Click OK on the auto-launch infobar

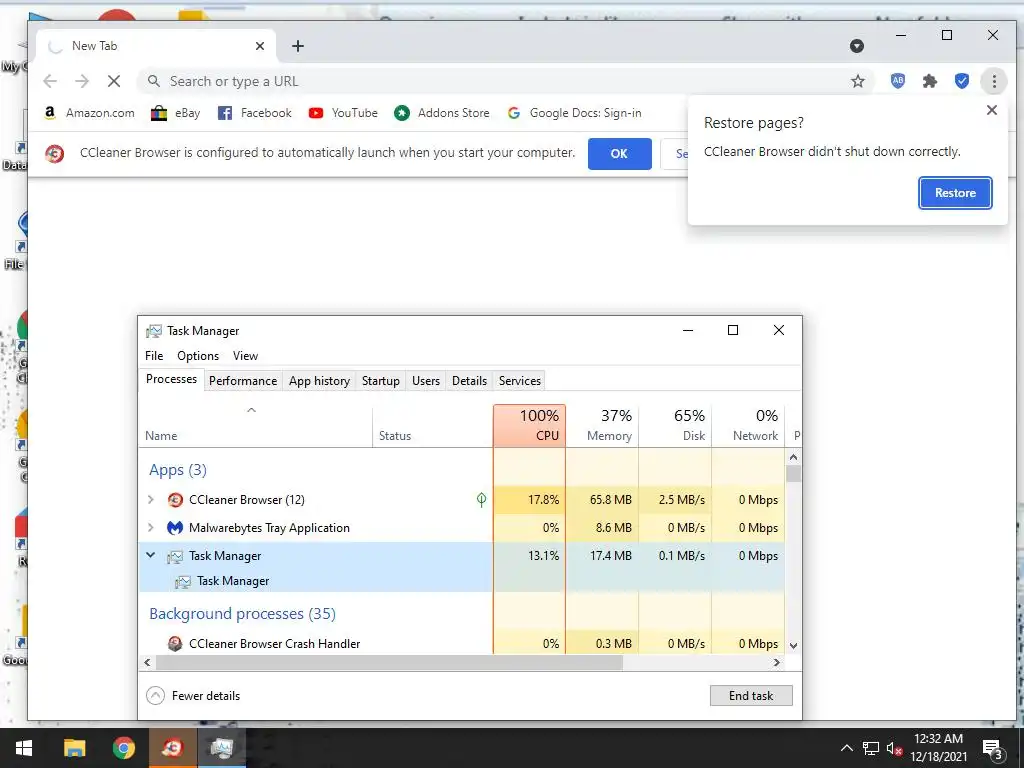(x=619, y=153)
